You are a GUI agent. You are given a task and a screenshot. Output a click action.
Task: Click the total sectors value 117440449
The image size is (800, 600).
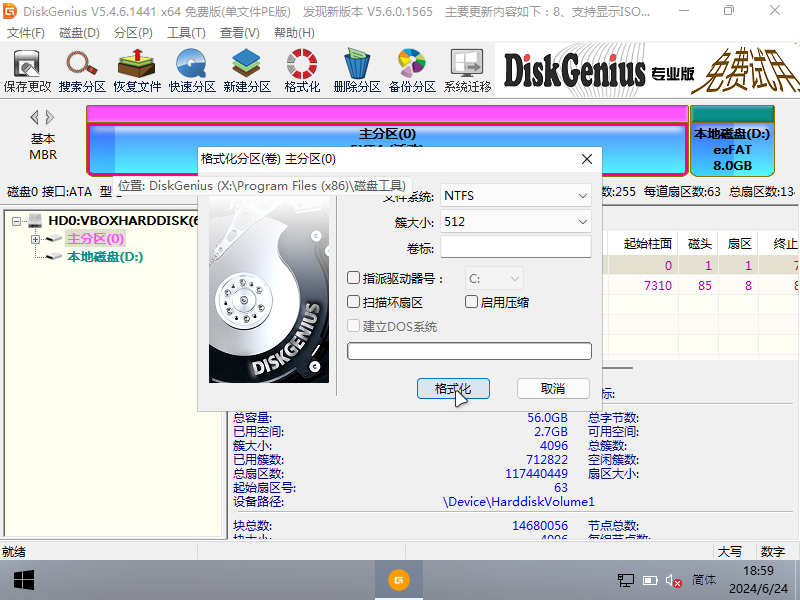pos(536,474)
